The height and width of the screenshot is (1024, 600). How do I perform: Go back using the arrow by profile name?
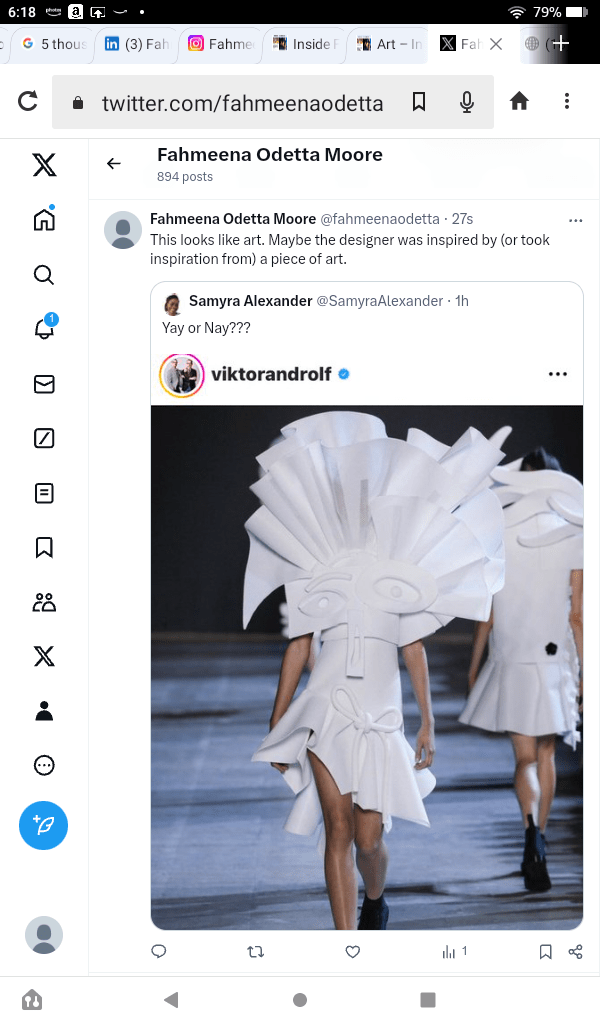(x=114, y=164)
